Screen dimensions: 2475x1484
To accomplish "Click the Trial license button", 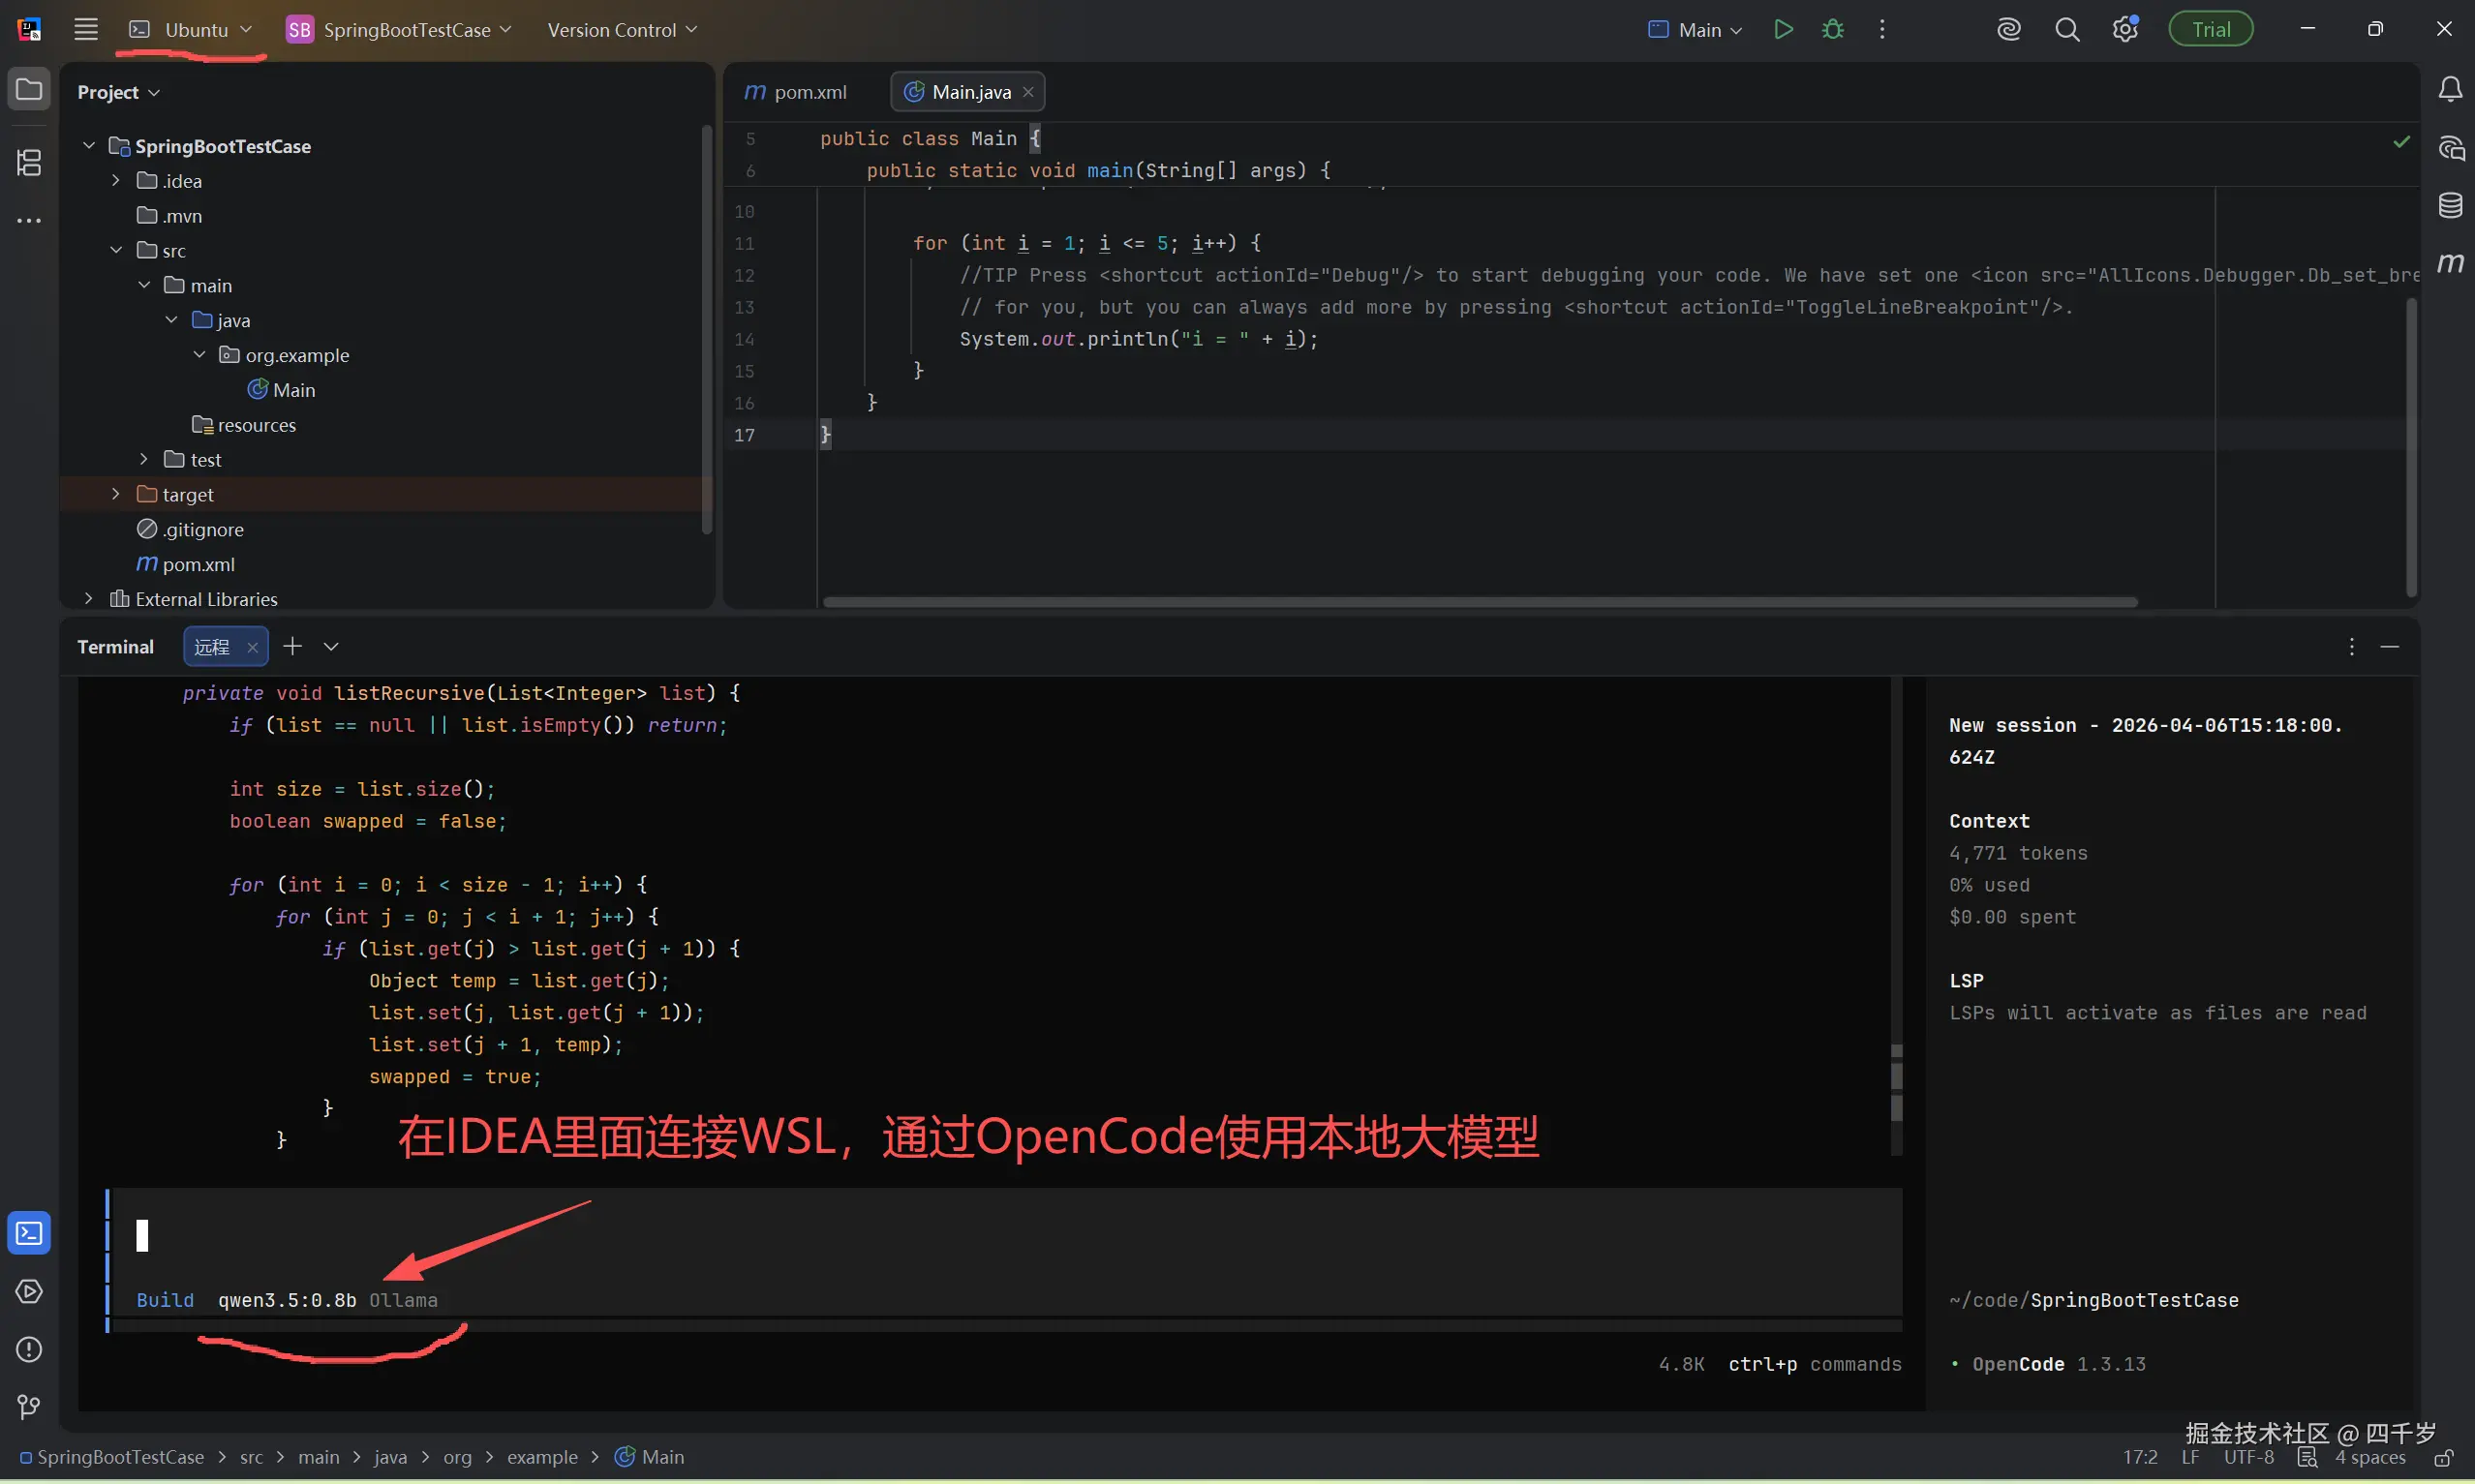I will (2210, 28).
